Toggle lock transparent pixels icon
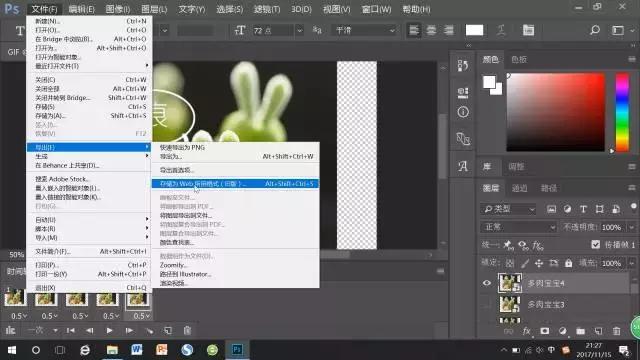 pyautogui.click(x=510, y=263)
